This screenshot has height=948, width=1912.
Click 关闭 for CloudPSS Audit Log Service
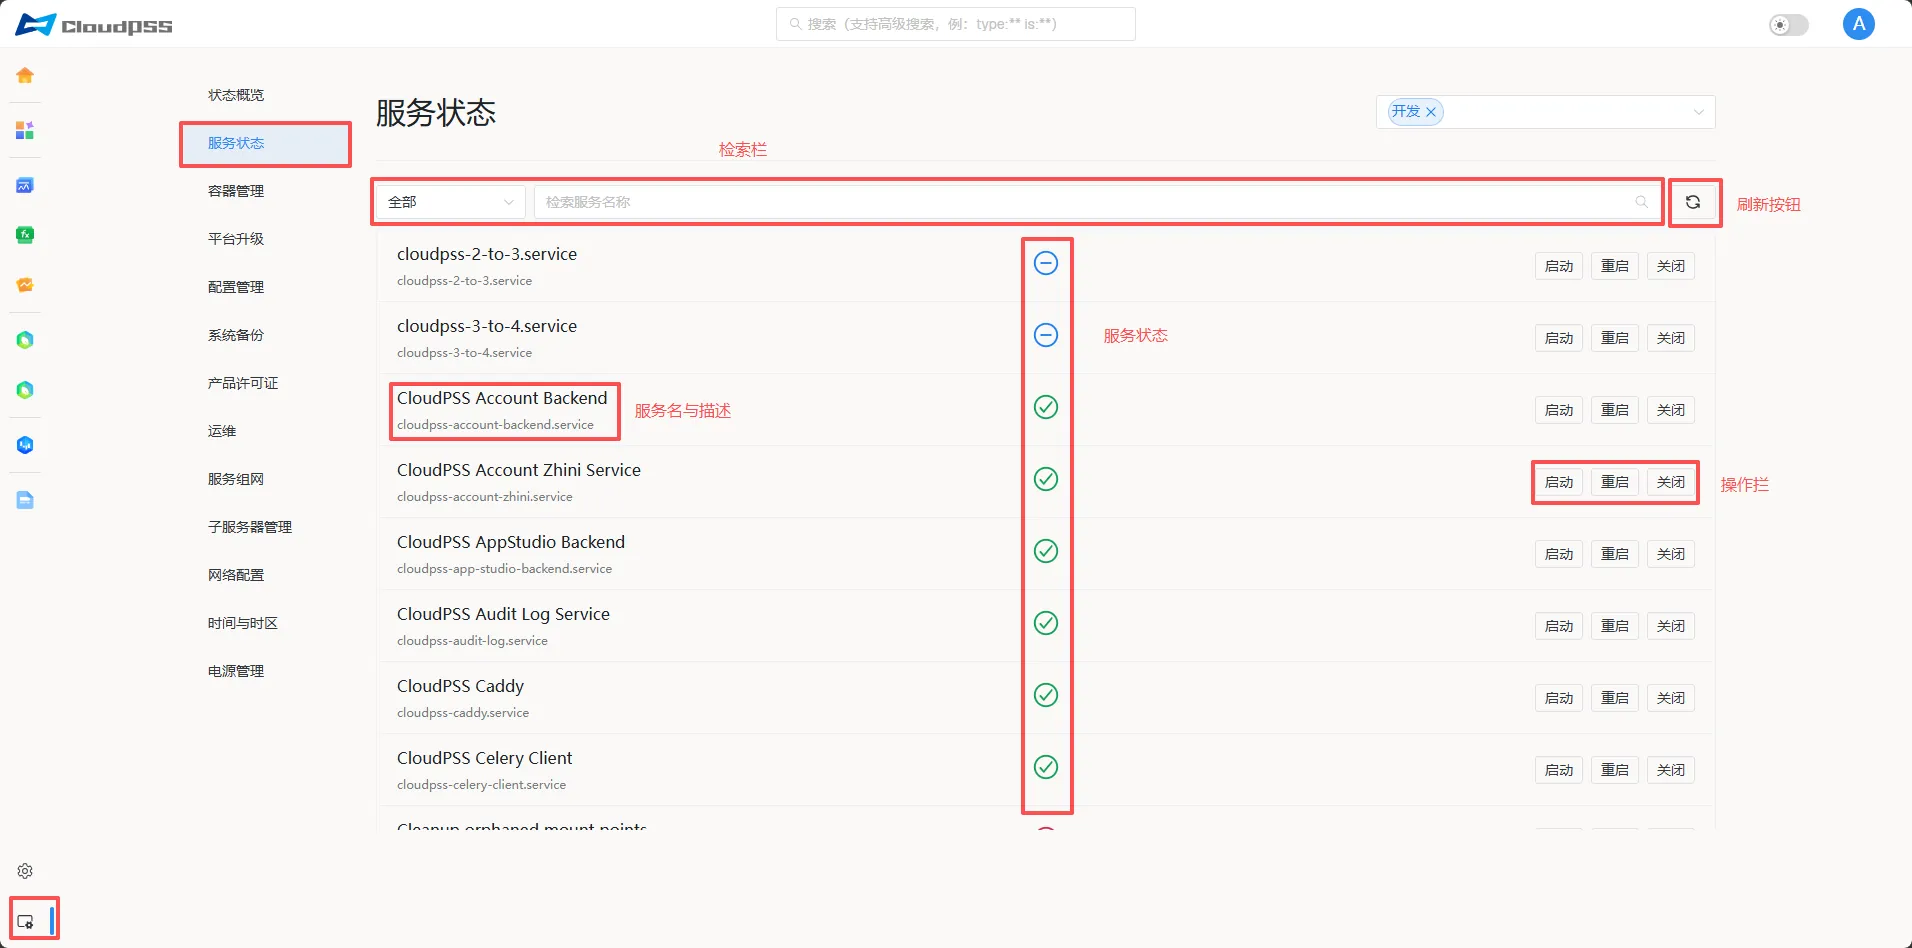click(x=1671, y=626)
